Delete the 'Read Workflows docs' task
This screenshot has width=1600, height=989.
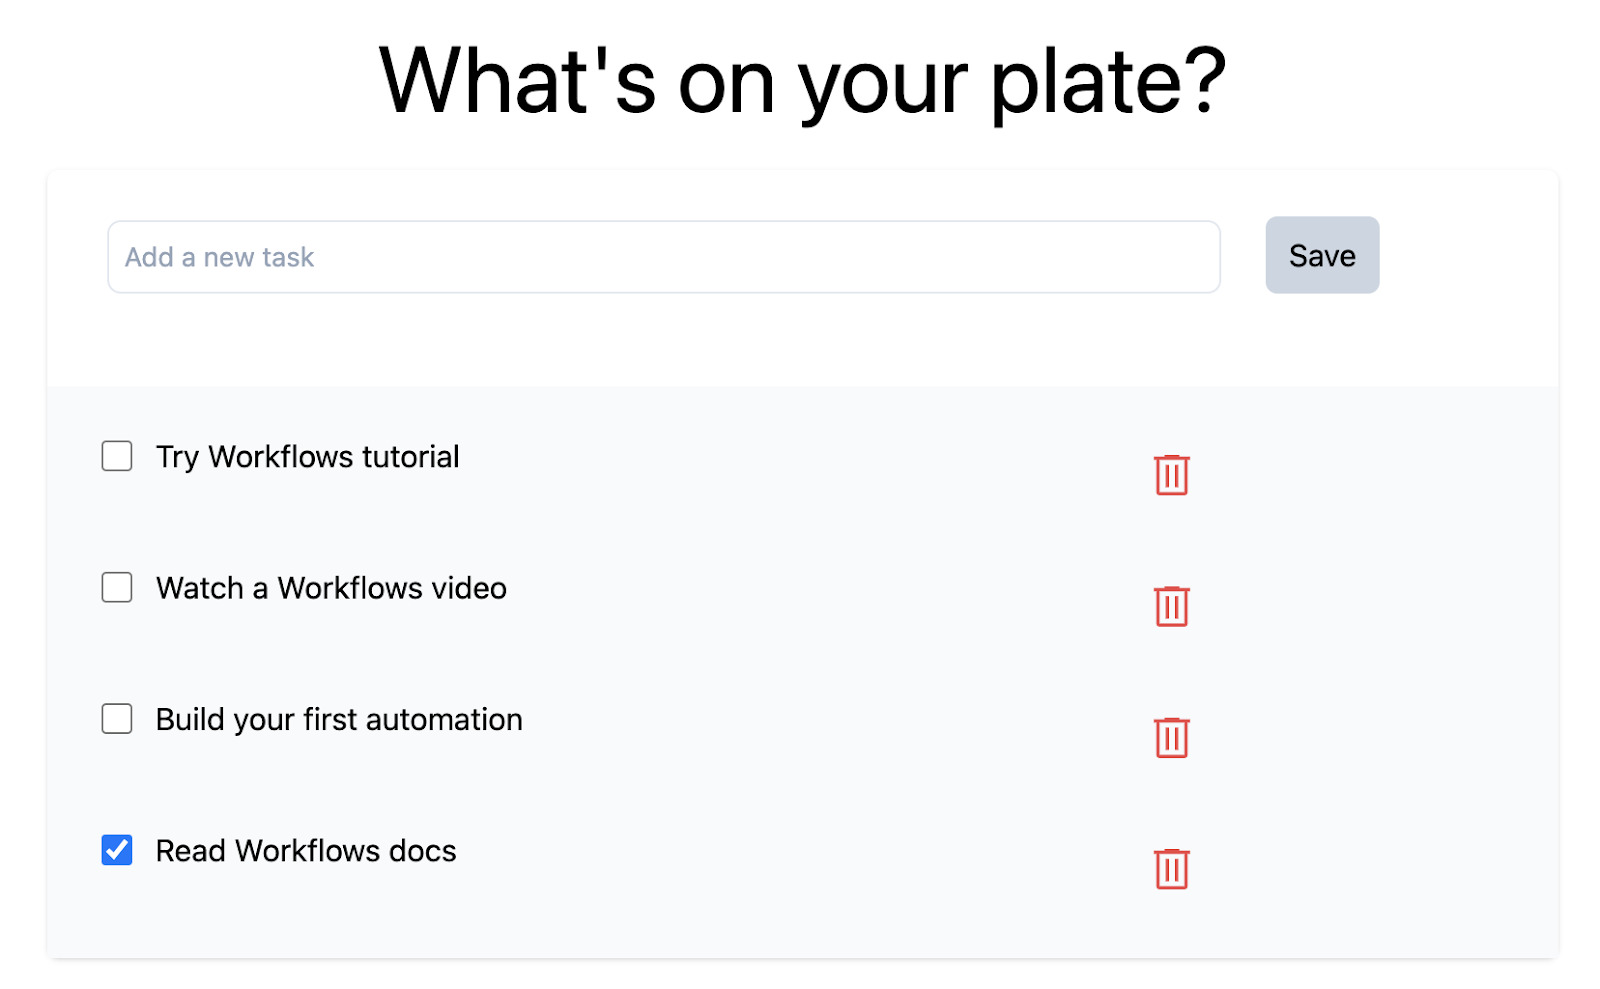(1171, 869)
